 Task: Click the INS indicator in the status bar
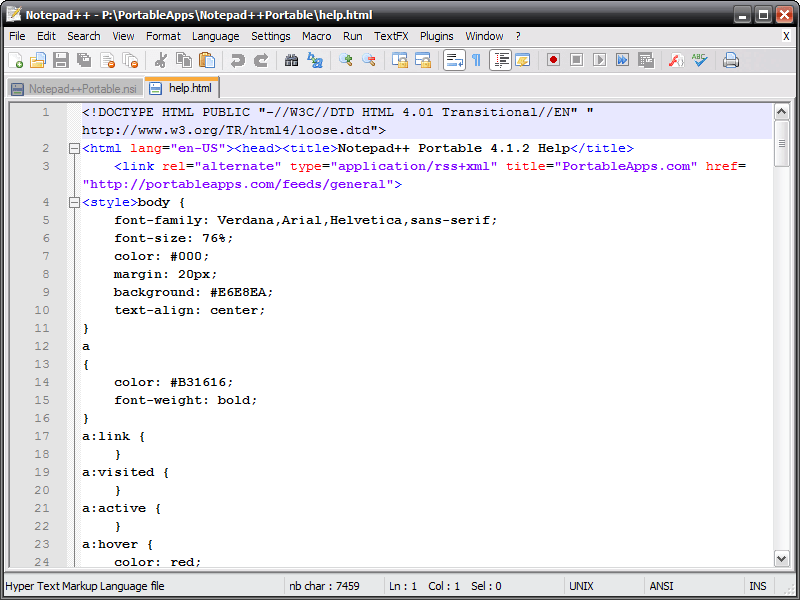(x=758, y=586)
